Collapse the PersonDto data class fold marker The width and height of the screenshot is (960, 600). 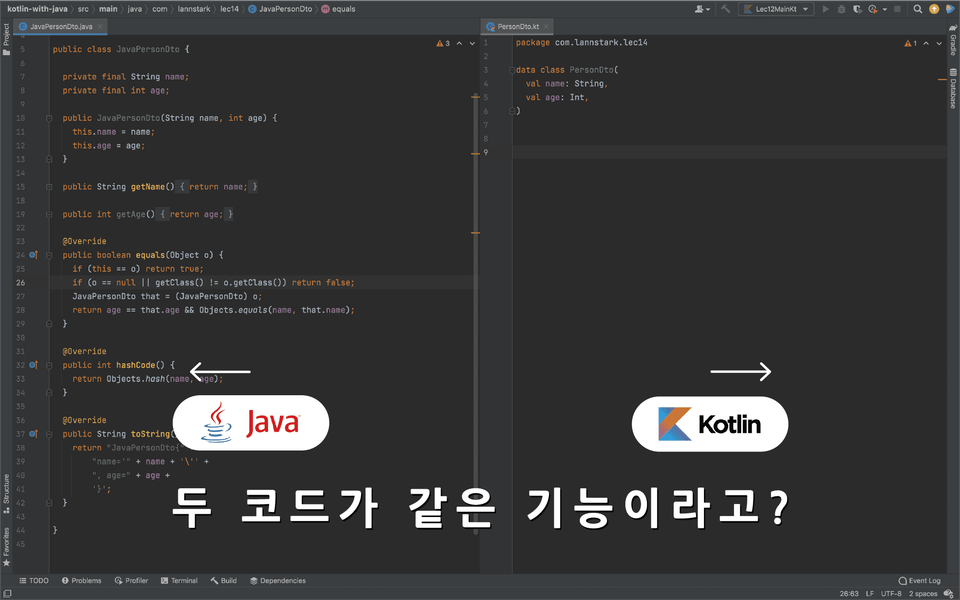pos(512,70)
